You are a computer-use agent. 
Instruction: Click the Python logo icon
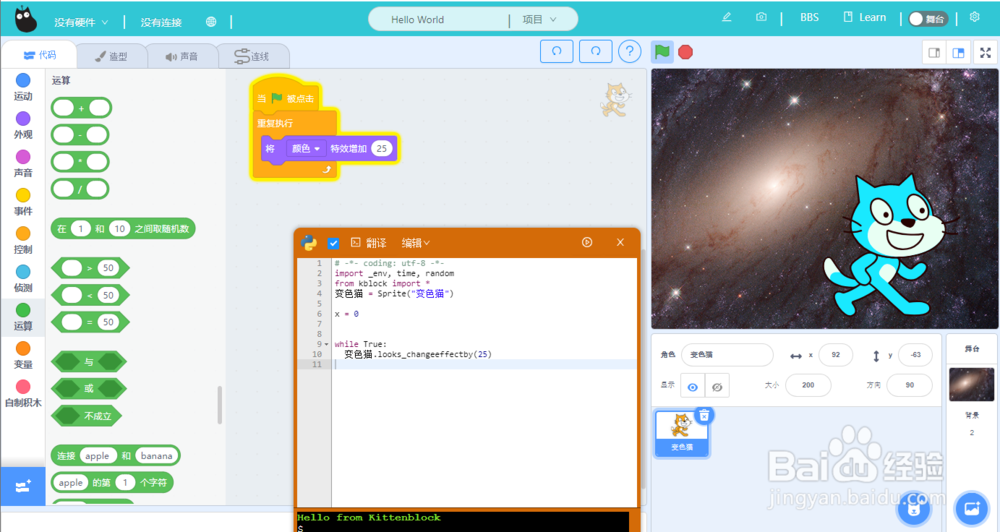(309, 242)
